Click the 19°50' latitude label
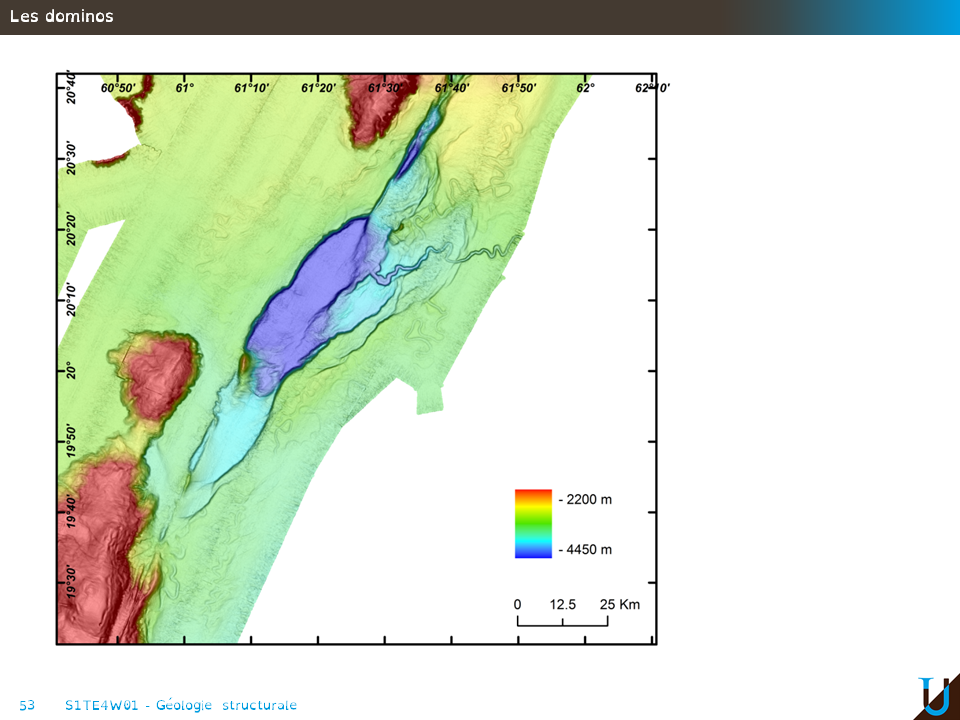Image resolution: width=960 pixels, height=720 pixels. point(71,441)
